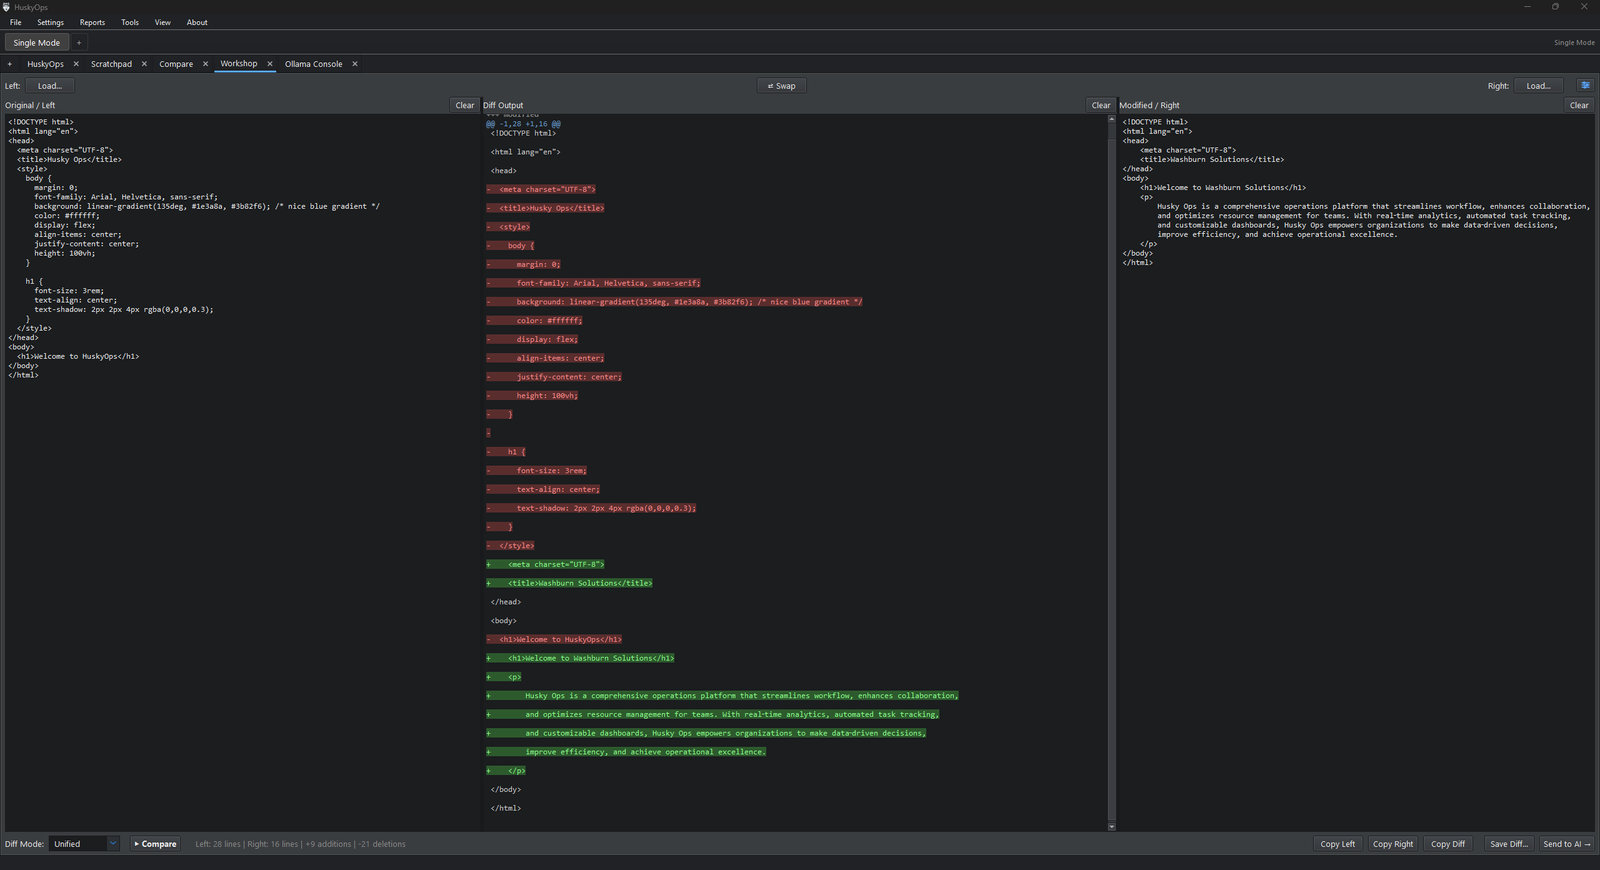Click the diff output scrollbar up arrow
This screenshot has width=1600, height=870.
tap(1111, 119)
